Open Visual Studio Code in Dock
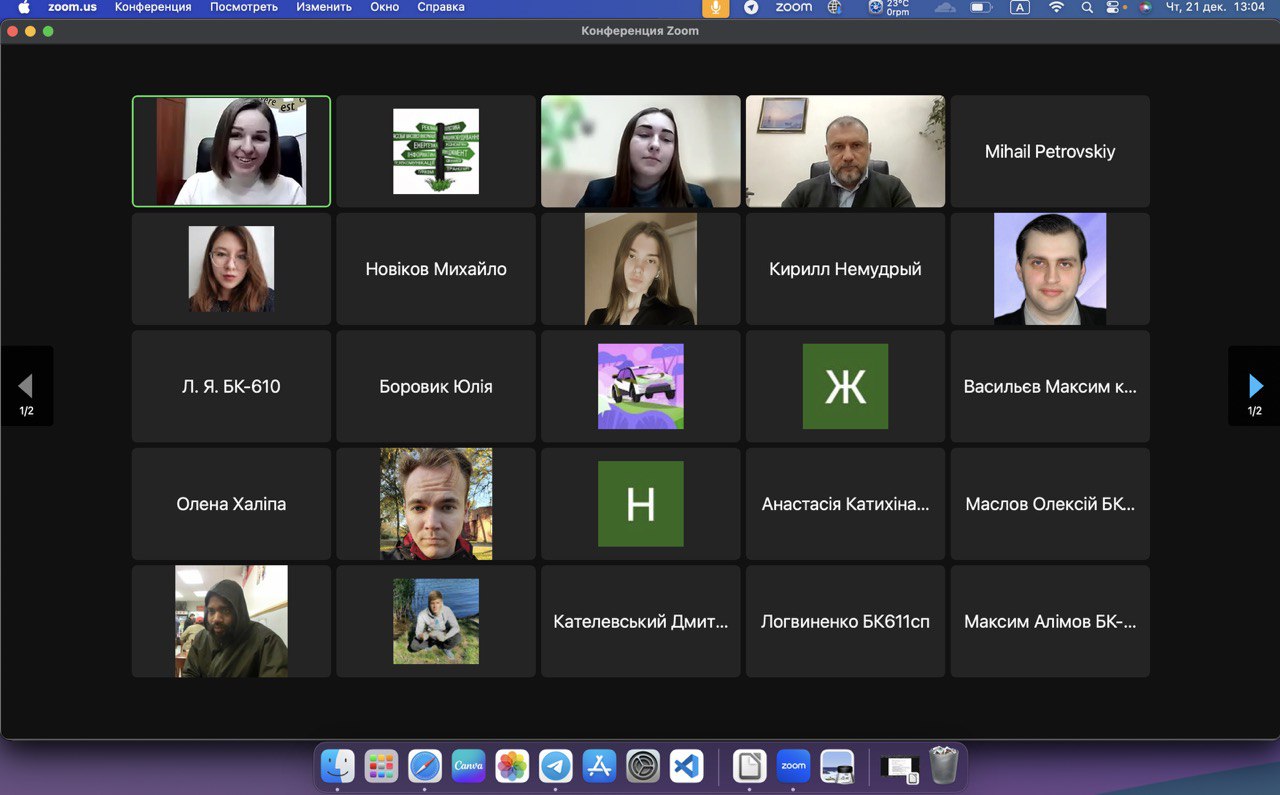Image resolution: width=1280 pixels, height=795 pixels. 686,766
